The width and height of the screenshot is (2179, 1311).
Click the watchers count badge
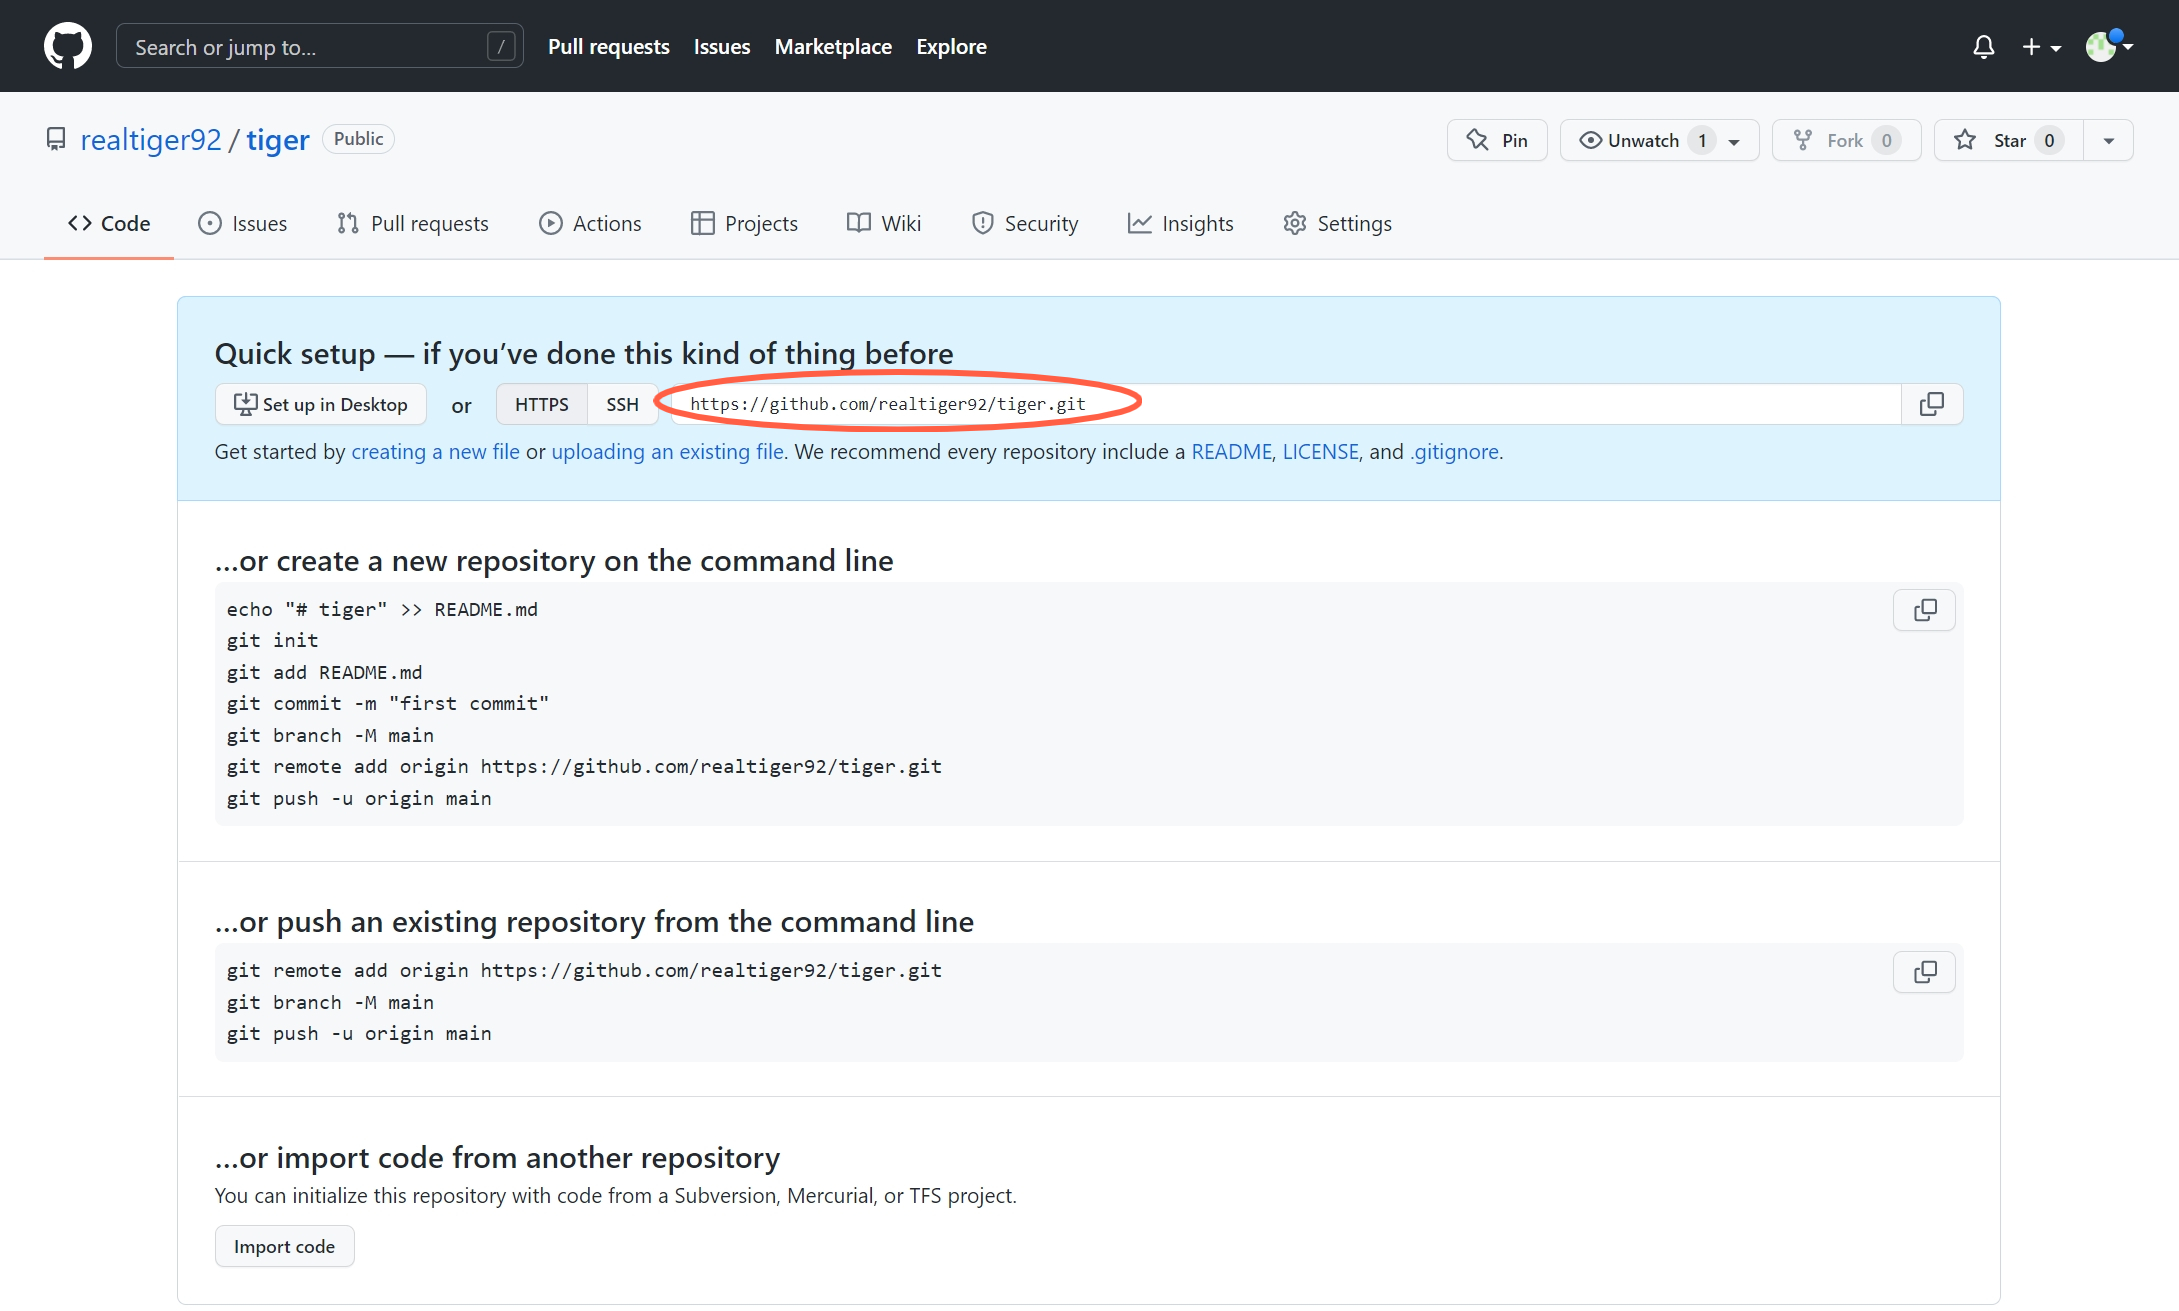point(1702,141)
